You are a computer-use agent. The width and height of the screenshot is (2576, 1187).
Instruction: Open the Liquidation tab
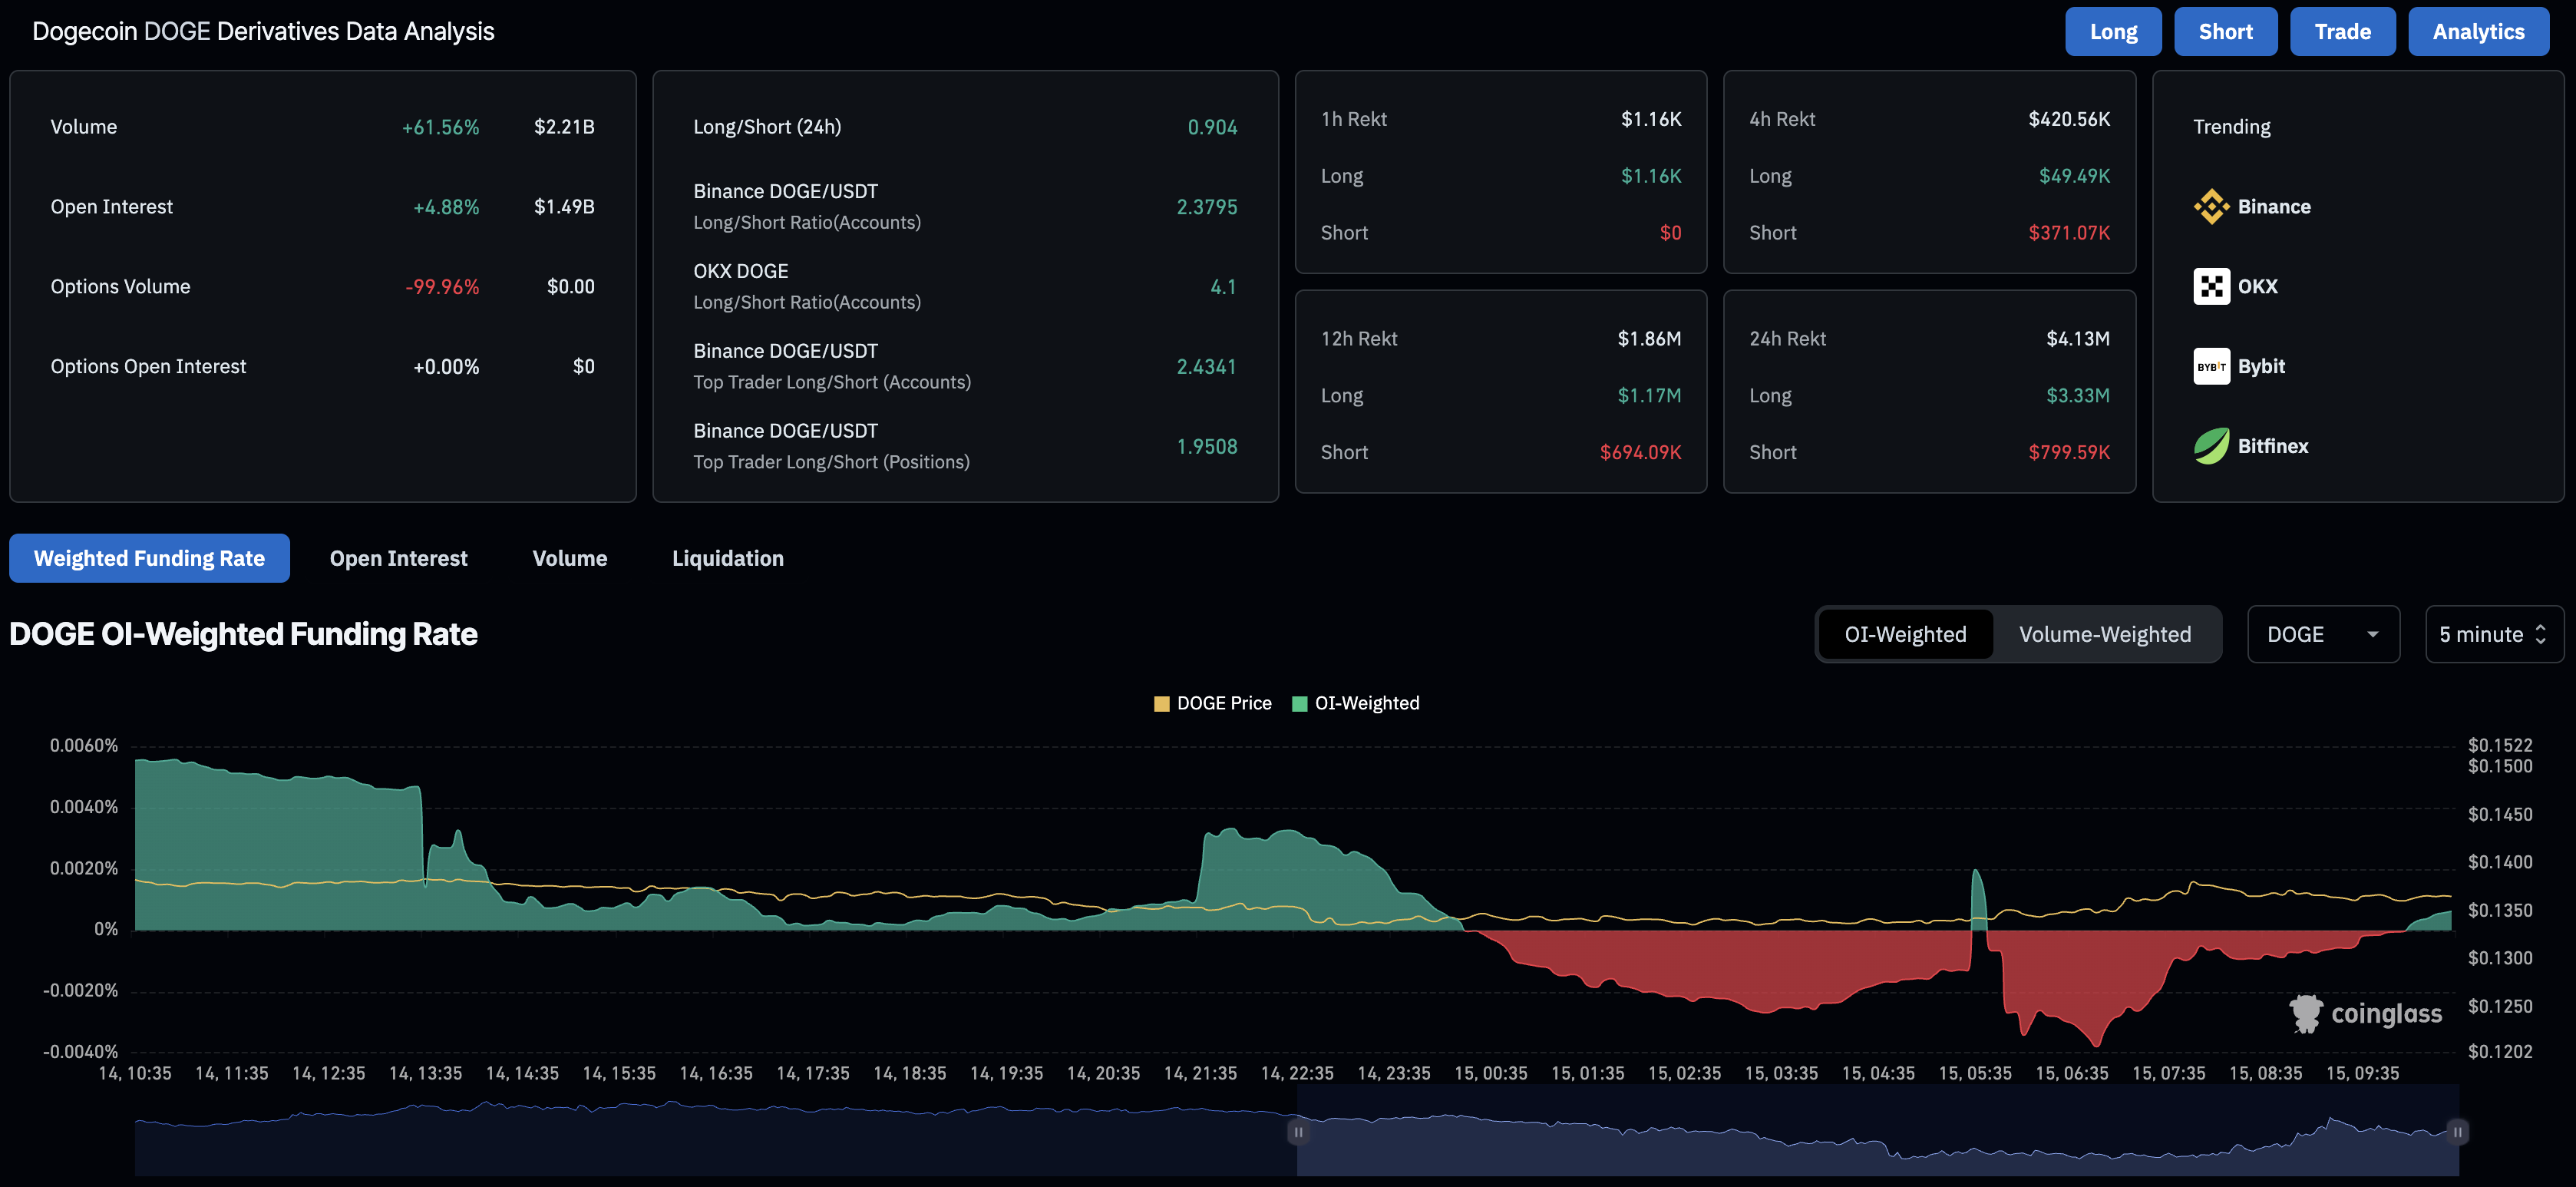pos(728,558)
